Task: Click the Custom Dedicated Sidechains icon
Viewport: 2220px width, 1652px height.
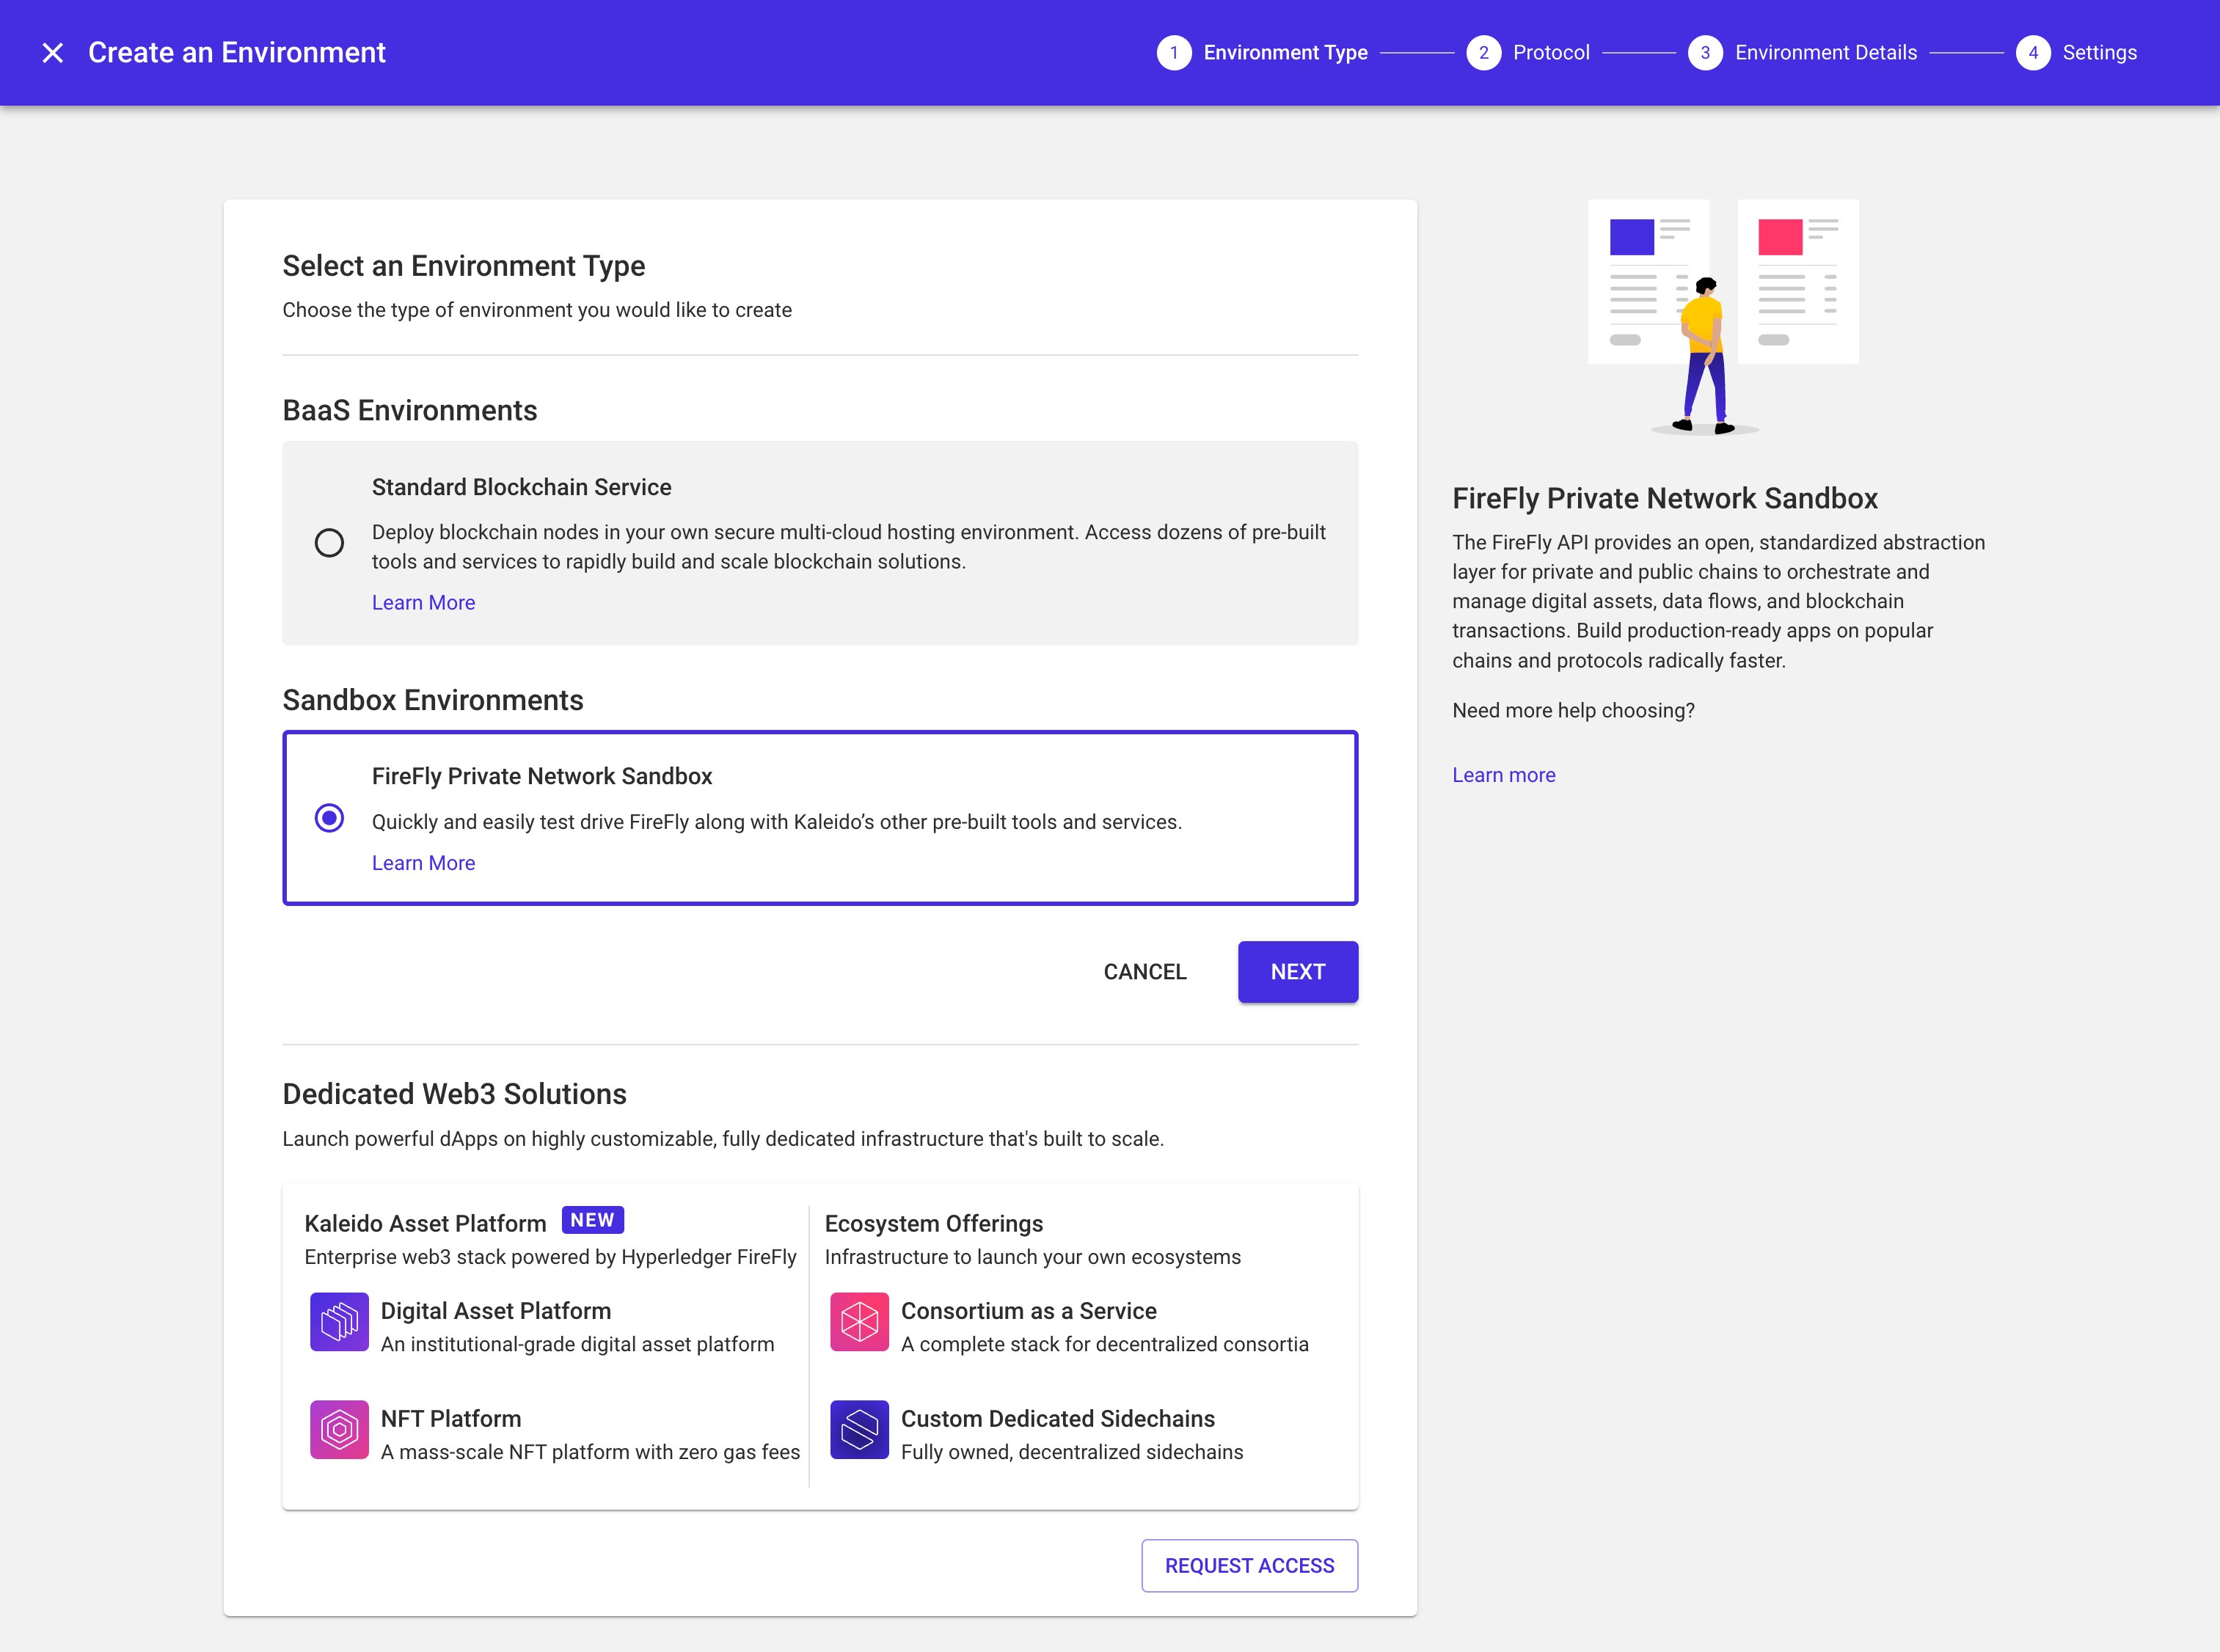Action: click(x=859, y=1430)
